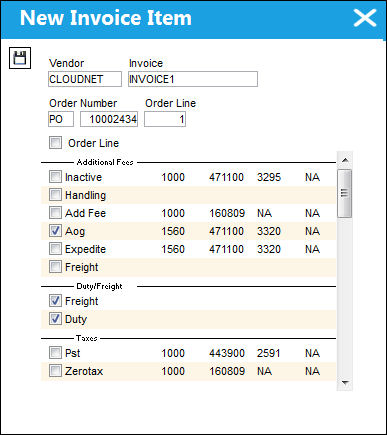Screen dimensions: 387x435
Task: Click the Zerotax row label
Action: tap(84, 371)
